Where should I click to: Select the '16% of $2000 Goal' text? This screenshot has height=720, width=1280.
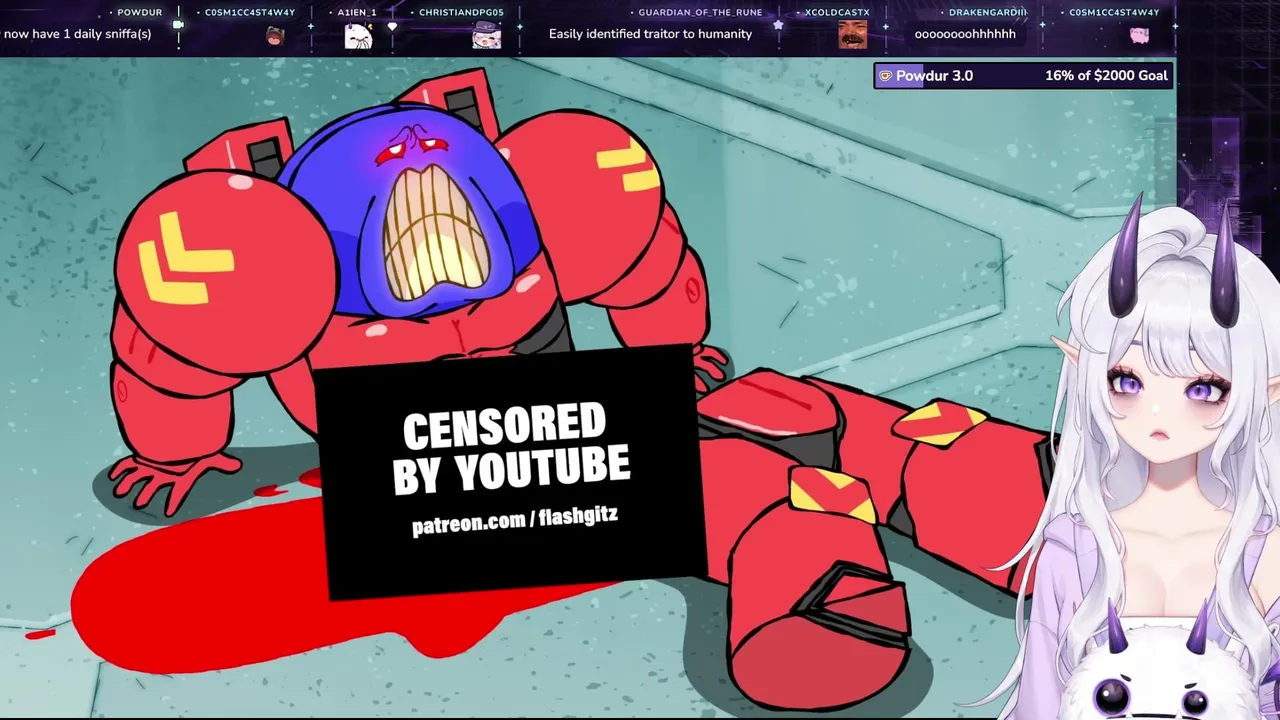click(x=1106, y=75)
